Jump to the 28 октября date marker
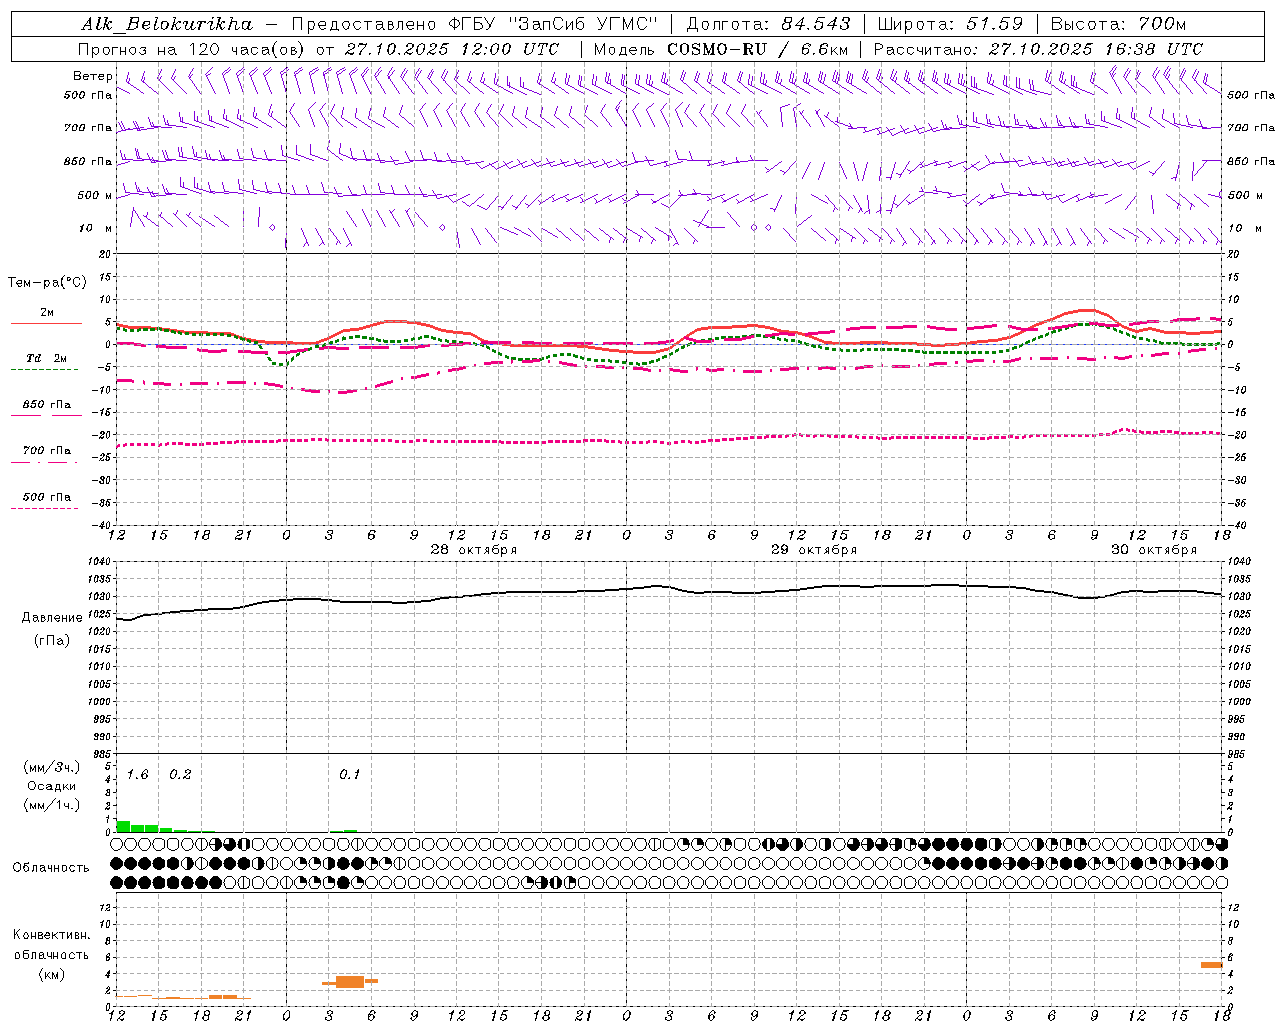 [473, 550]
